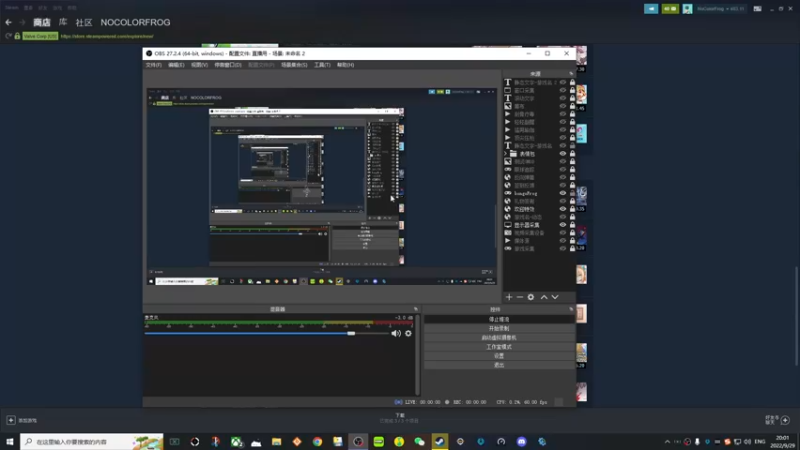Screen dimensions: 800x450
Task: Open File Explorer from the taskbar
Action: click(277, 442)
